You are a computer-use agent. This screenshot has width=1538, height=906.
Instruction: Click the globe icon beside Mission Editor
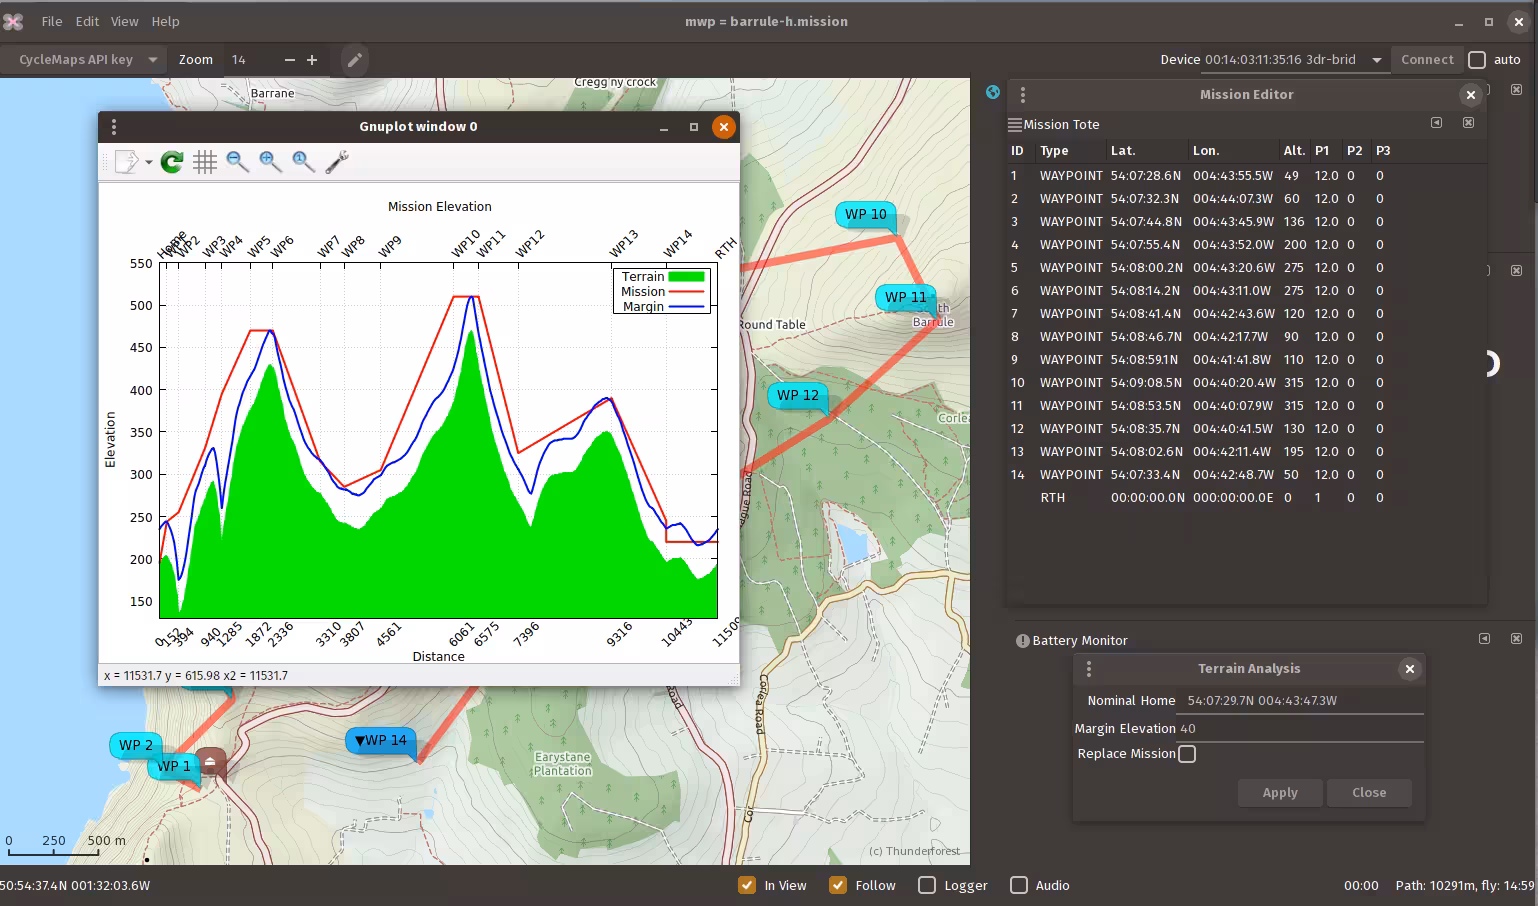(x=993, y=92)
